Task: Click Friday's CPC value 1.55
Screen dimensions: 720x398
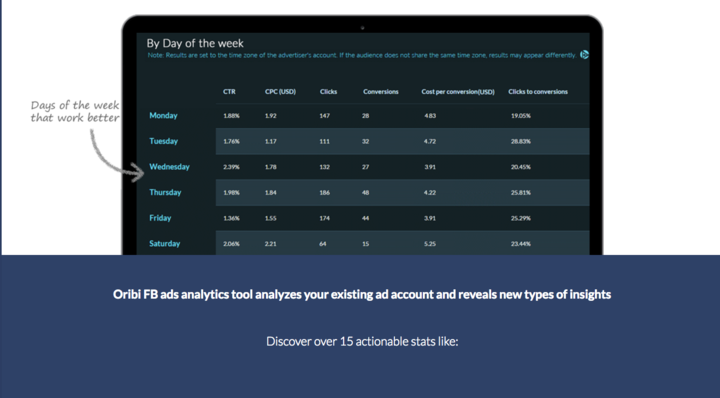Action: click(270, 219)
